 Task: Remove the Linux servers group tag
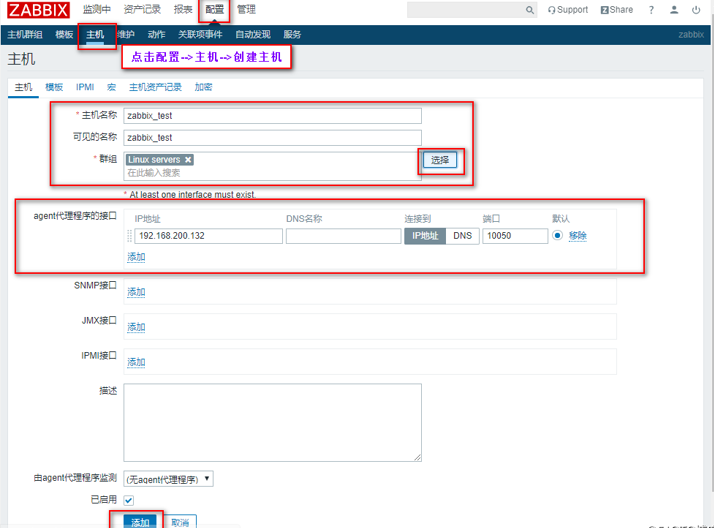188,160
